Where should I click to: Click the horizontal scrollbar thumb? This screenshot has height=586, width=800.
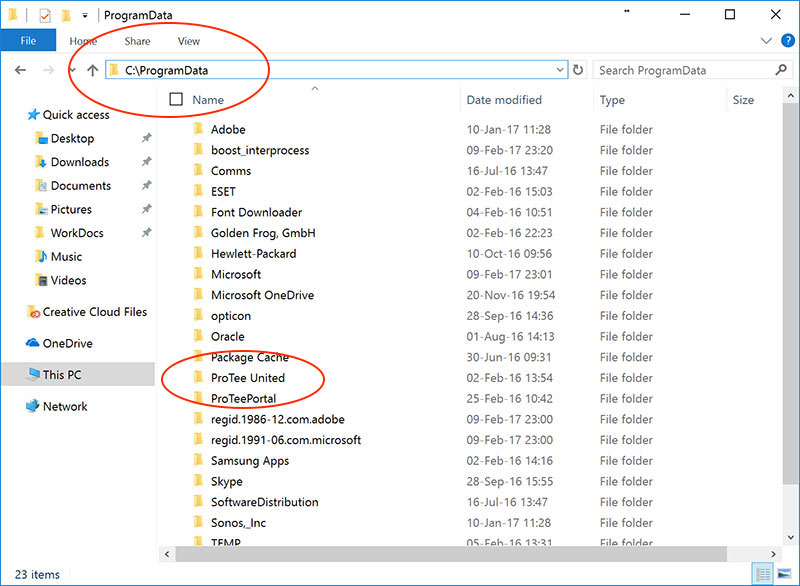click(x=451, y=554)
